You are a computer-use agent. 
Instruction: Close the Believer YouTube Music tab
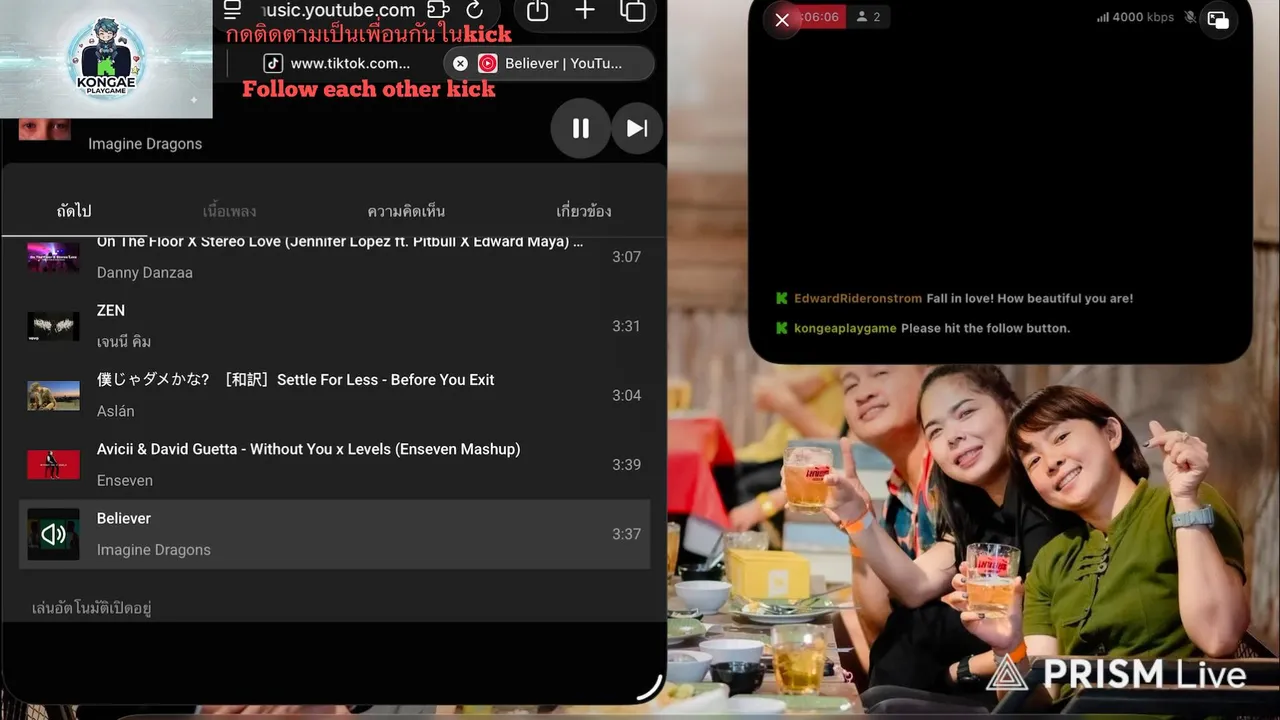point(460,63)
